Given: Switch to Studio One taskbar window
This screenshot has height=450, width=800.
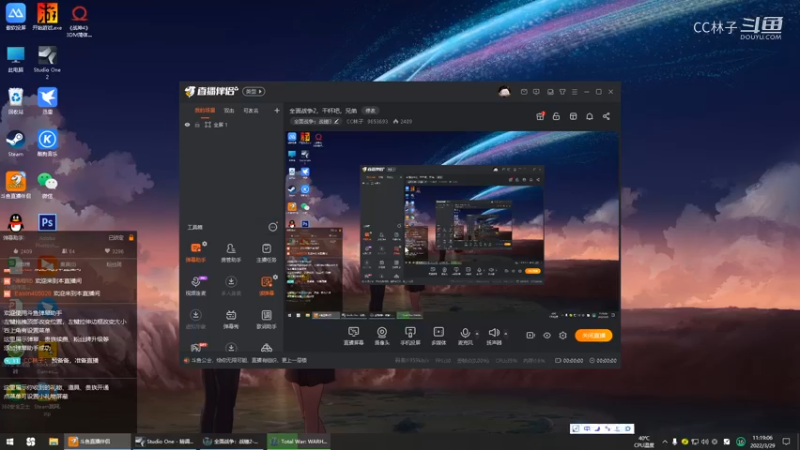Looking at the screenshot, I should 164,441.
